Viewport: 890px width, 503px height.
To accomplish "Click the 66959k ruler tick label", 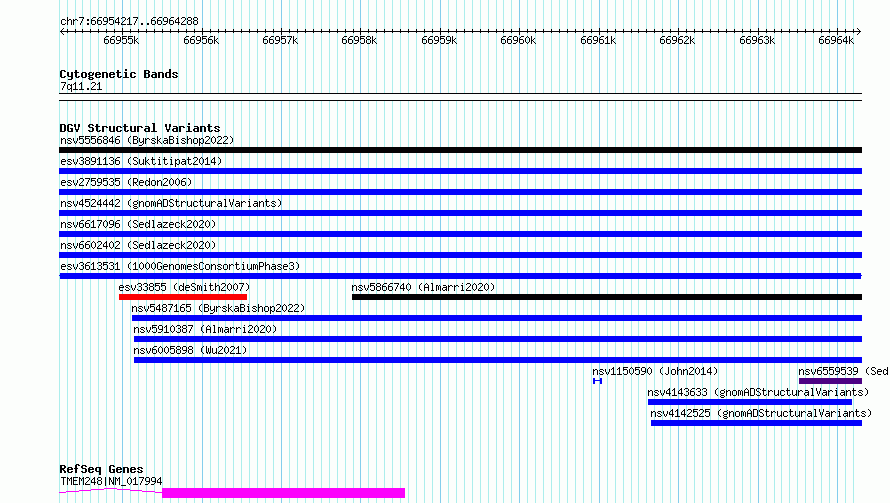I will pyautogui.click(x=439, y=40).
